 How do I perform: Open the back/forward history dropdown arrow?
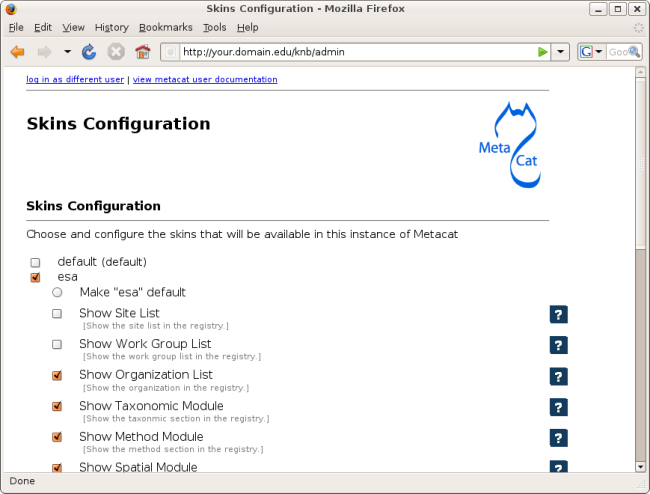click(x=67, y=52)
